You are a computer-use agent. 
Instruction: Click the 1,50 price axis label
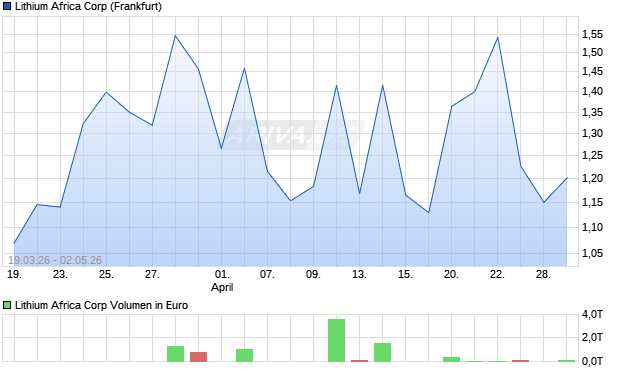click(x=592, y=52)
